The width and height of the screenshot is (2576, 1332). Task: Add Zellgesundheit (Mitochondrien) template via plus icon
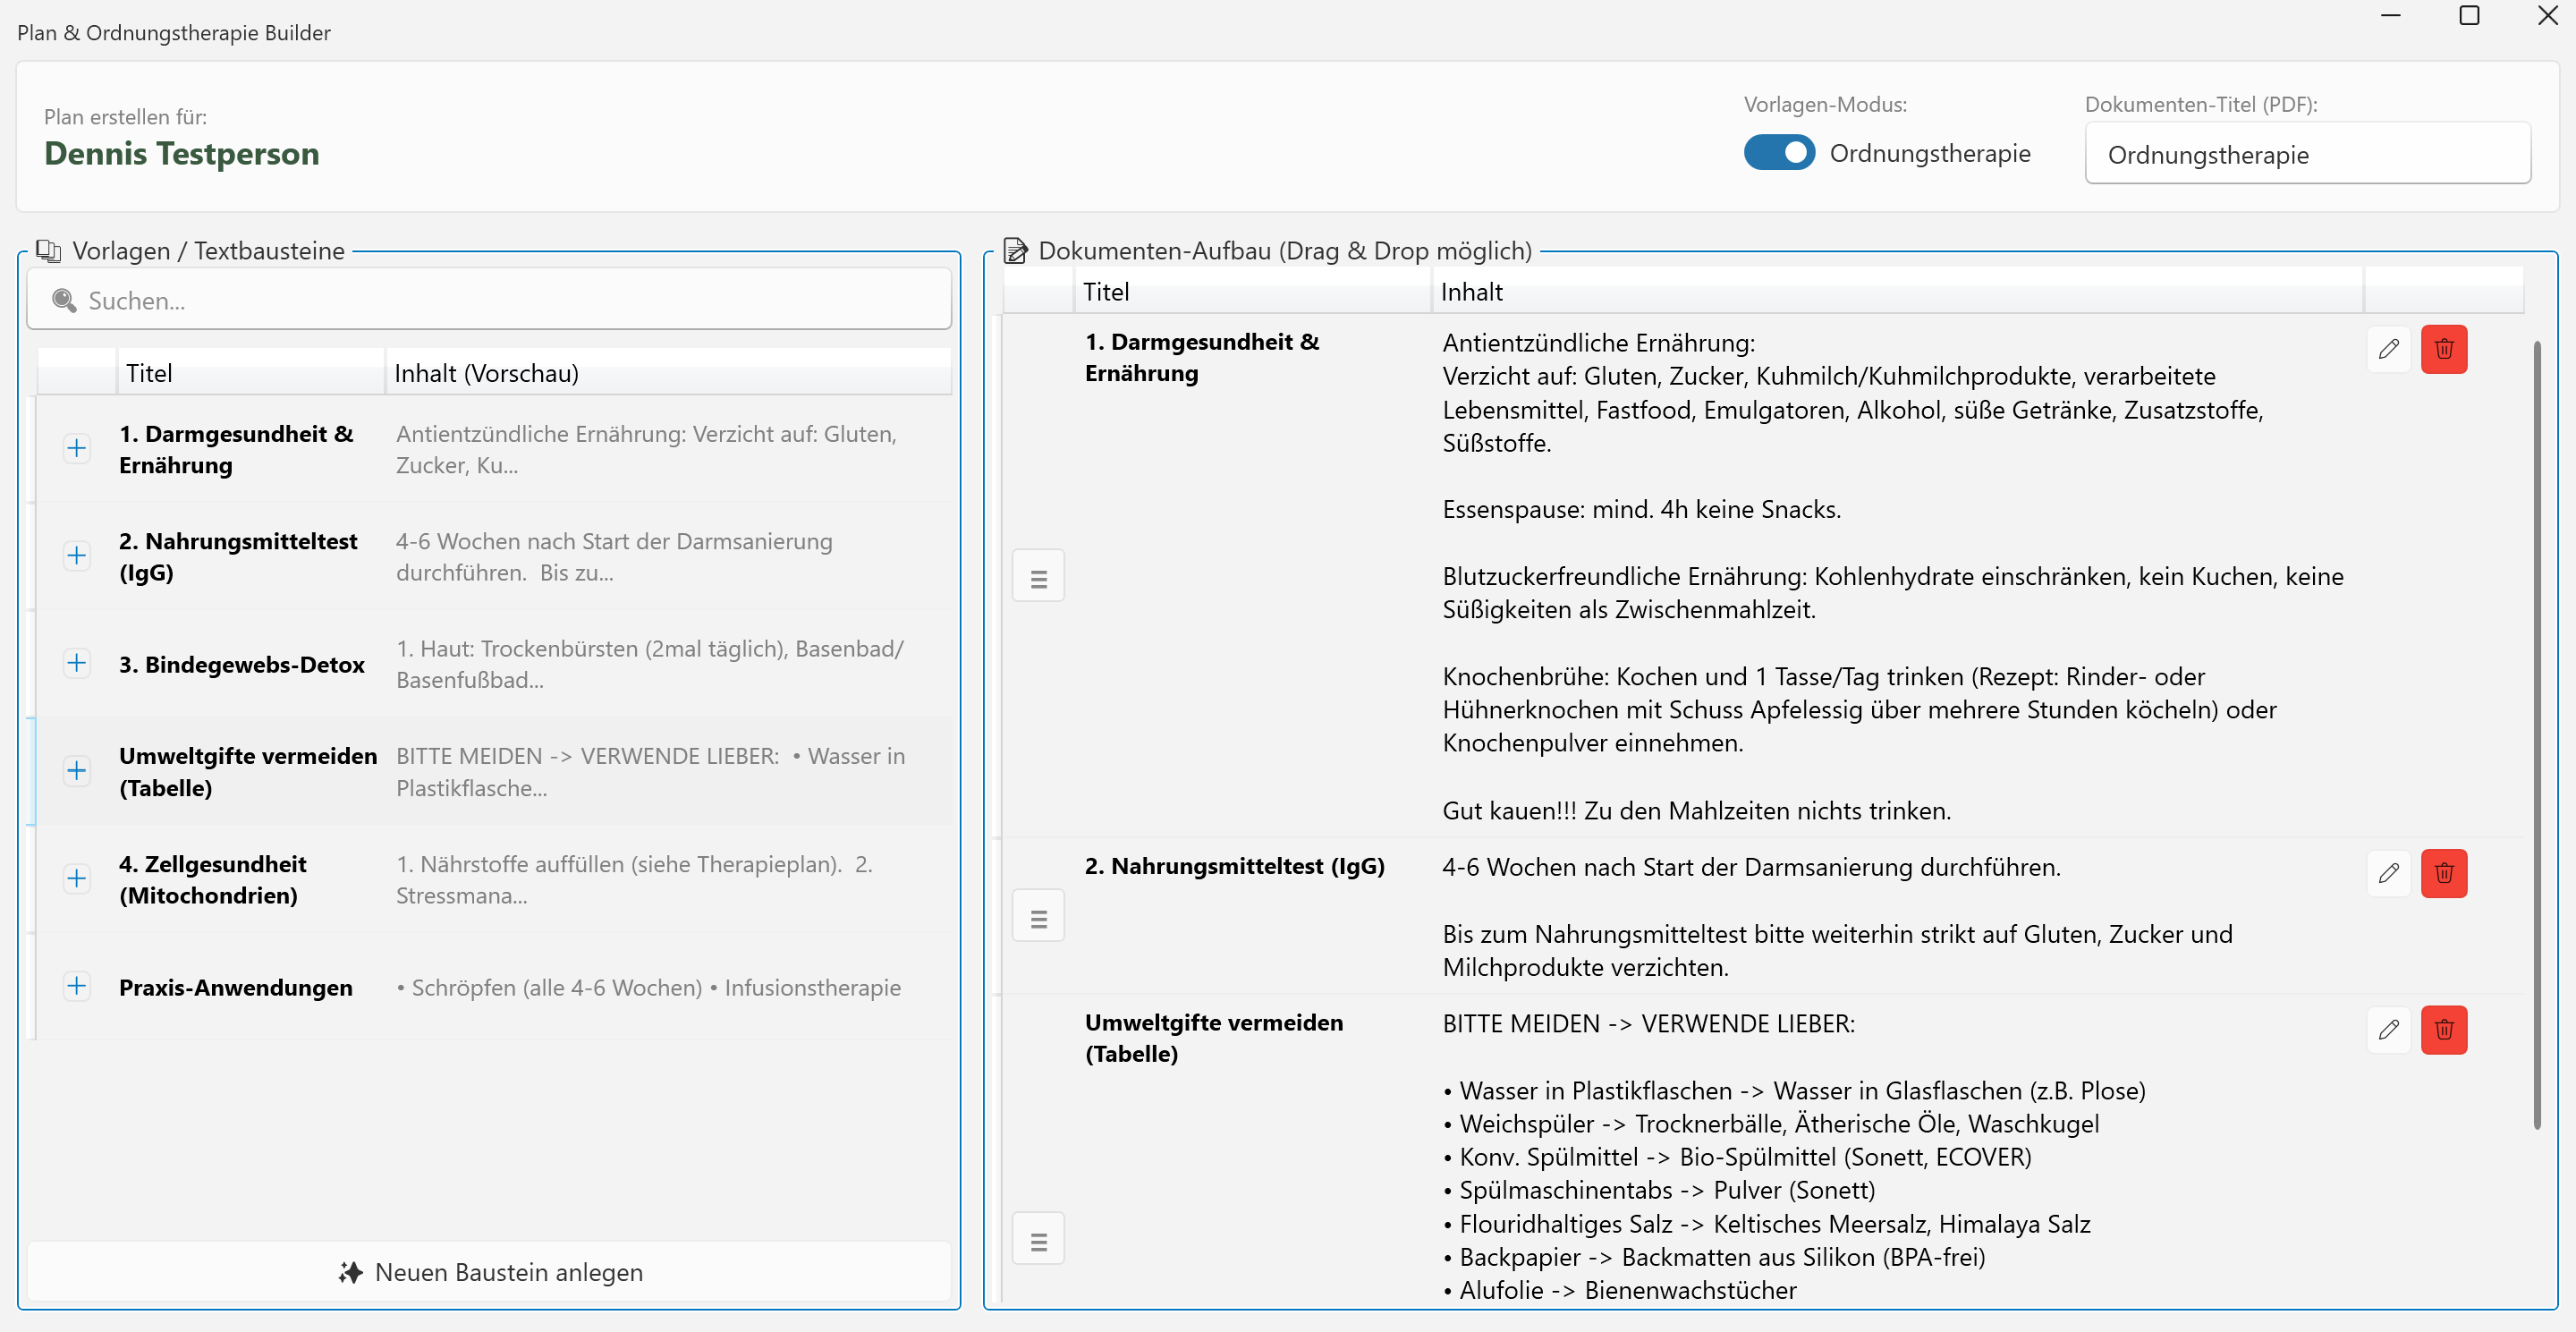(77, 878)
